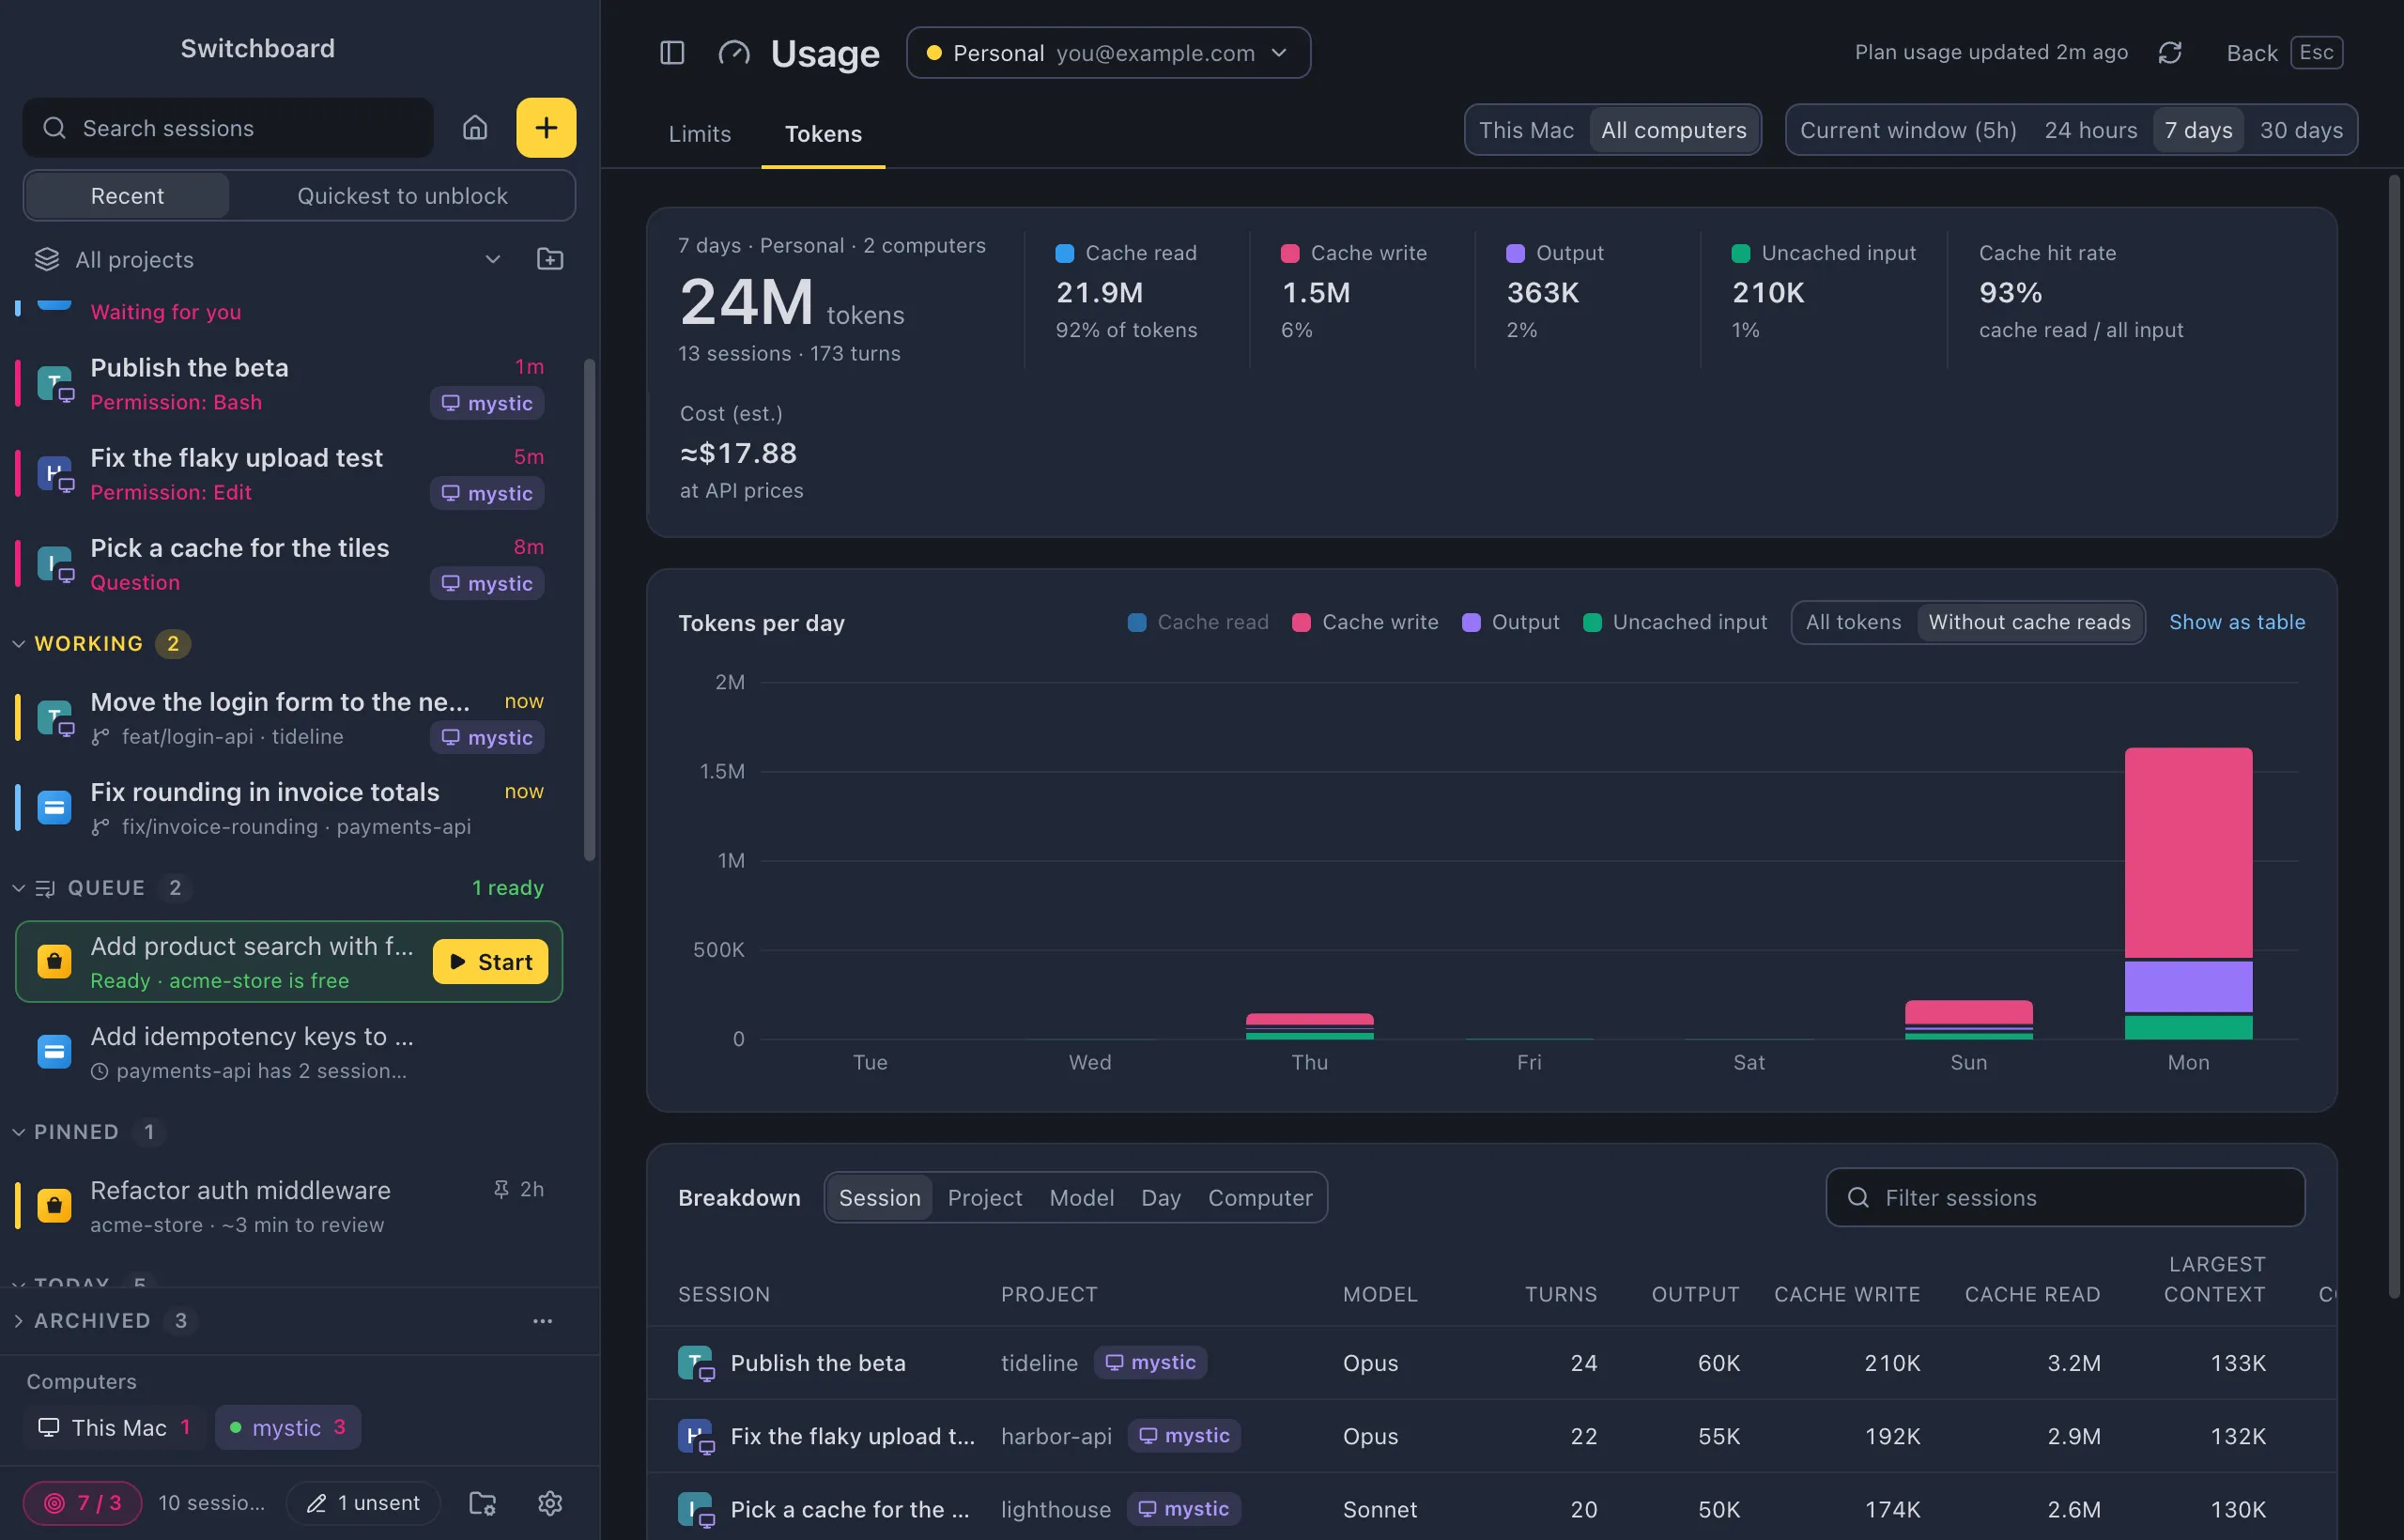Image resolution: width=2404 pixels, height=1540 pixels.
Task: Open the settings gear icon
Action: pyautogui.click(x=550, y=1503)
